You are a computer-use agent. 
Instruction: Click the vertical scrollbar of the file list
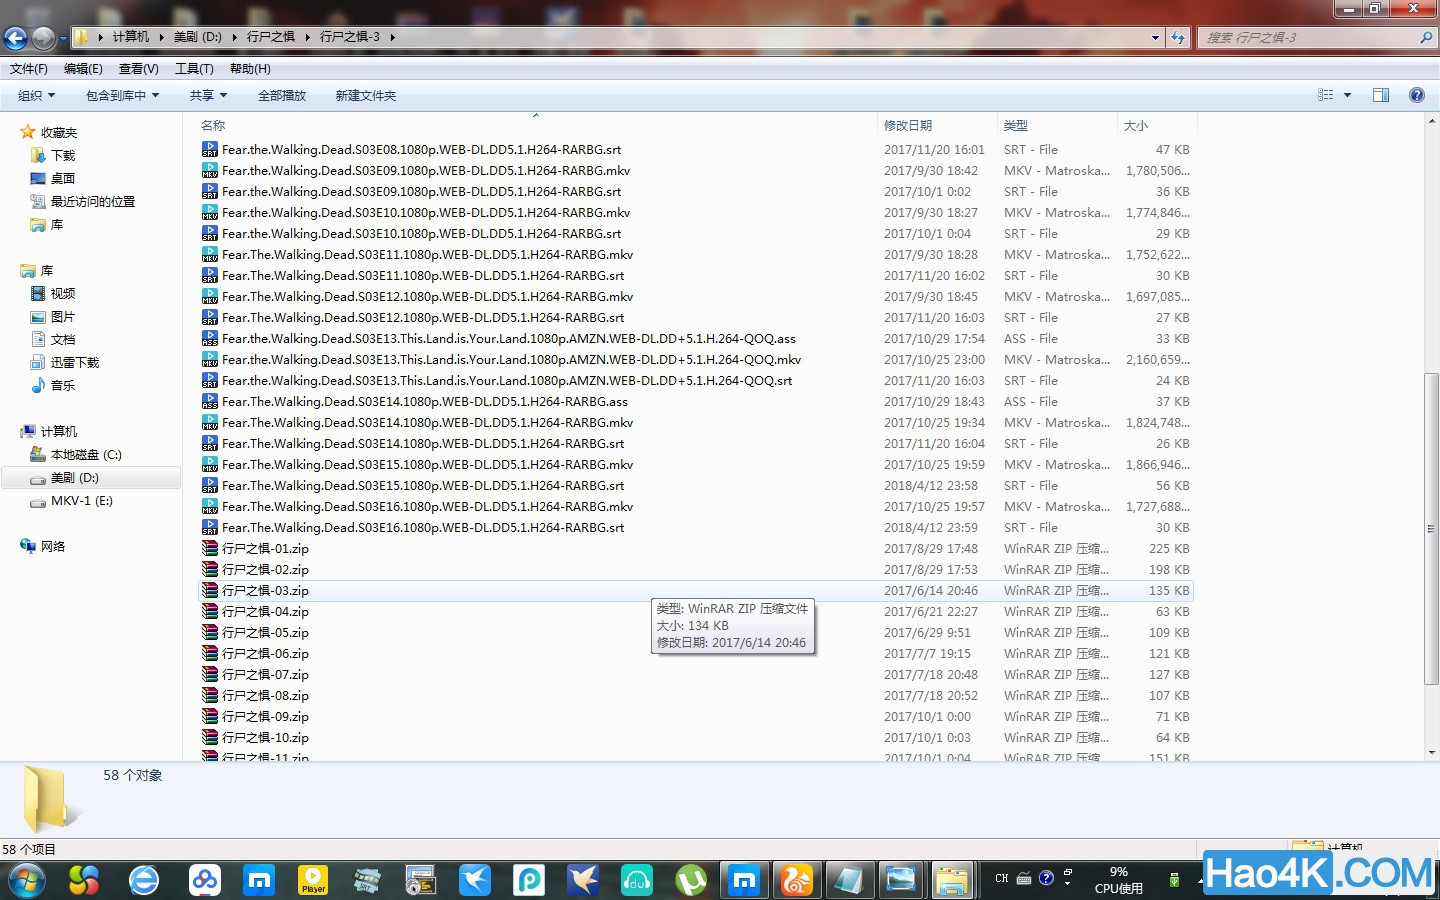click(1432, 528)
